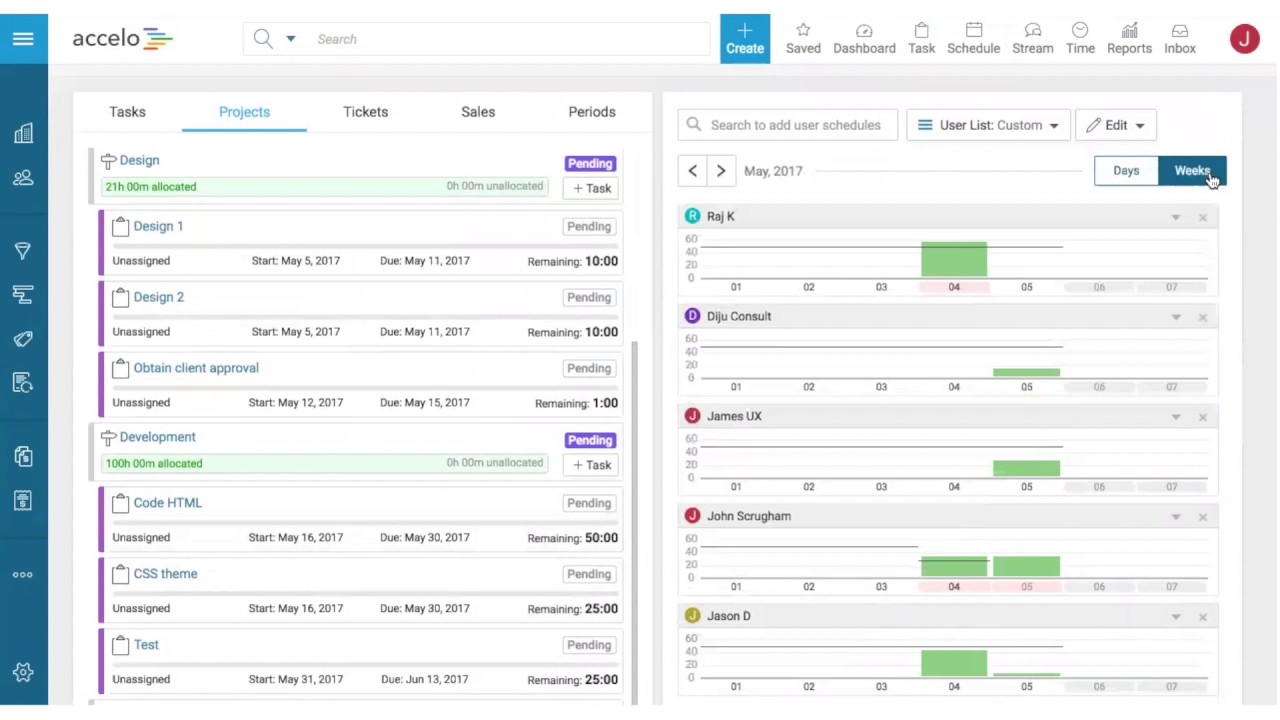Switch to the Tickets tab
This screenshot has width=1280, height=720.
(x=365, y=111)
